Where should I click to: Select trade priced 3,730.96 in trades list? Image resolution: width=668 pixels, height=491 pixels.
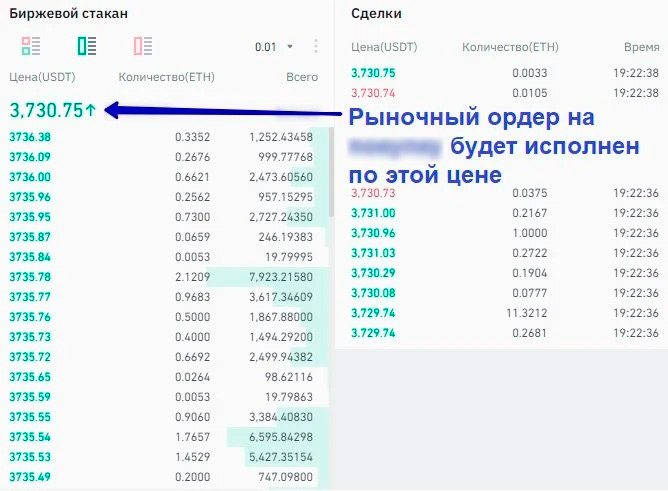pos(505,233)
